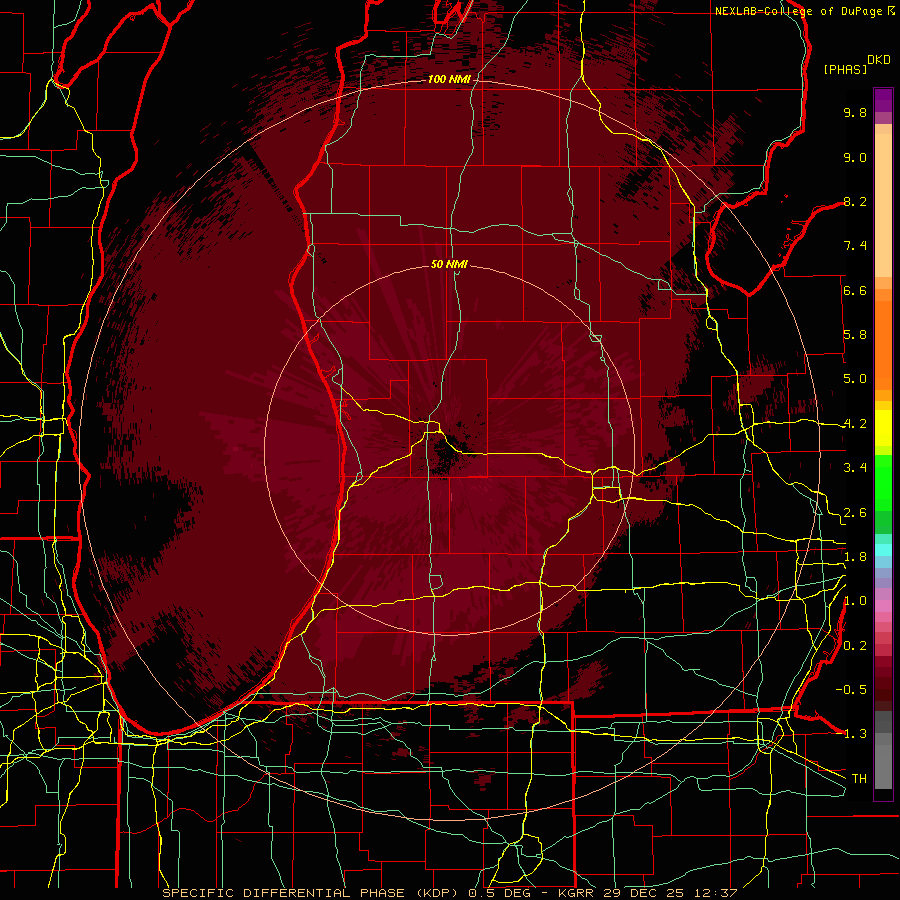
Task: Click the 7.4 scale value
Action: (x=855, y=246)
